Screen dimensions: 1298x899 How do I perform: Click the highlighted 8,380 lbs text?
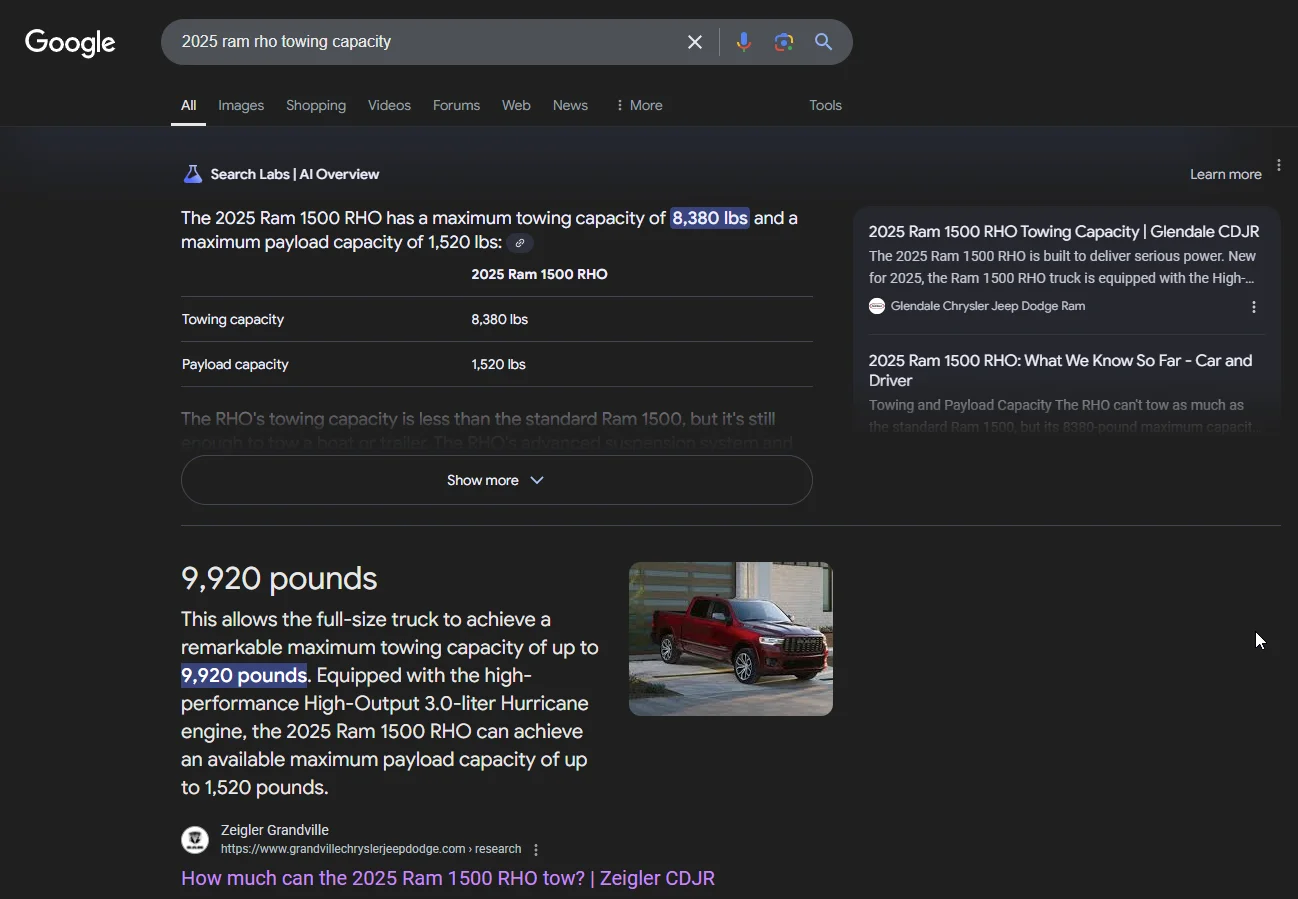pos(710,218)
